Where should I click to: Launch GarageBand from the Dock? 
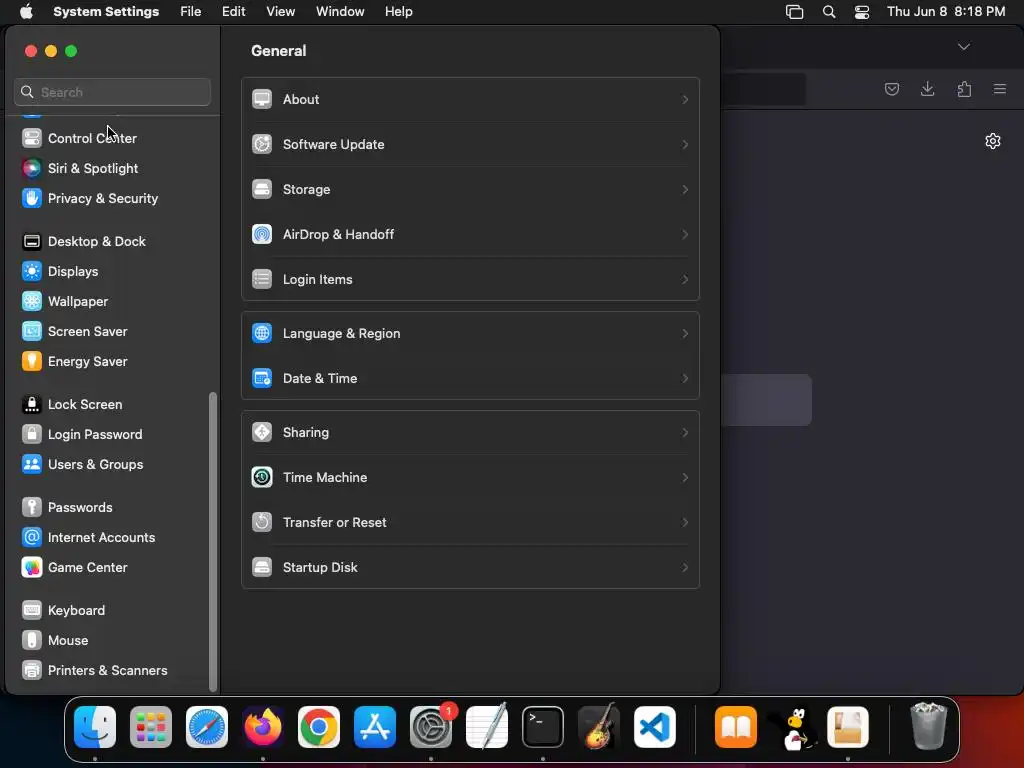tap(598, 728)
